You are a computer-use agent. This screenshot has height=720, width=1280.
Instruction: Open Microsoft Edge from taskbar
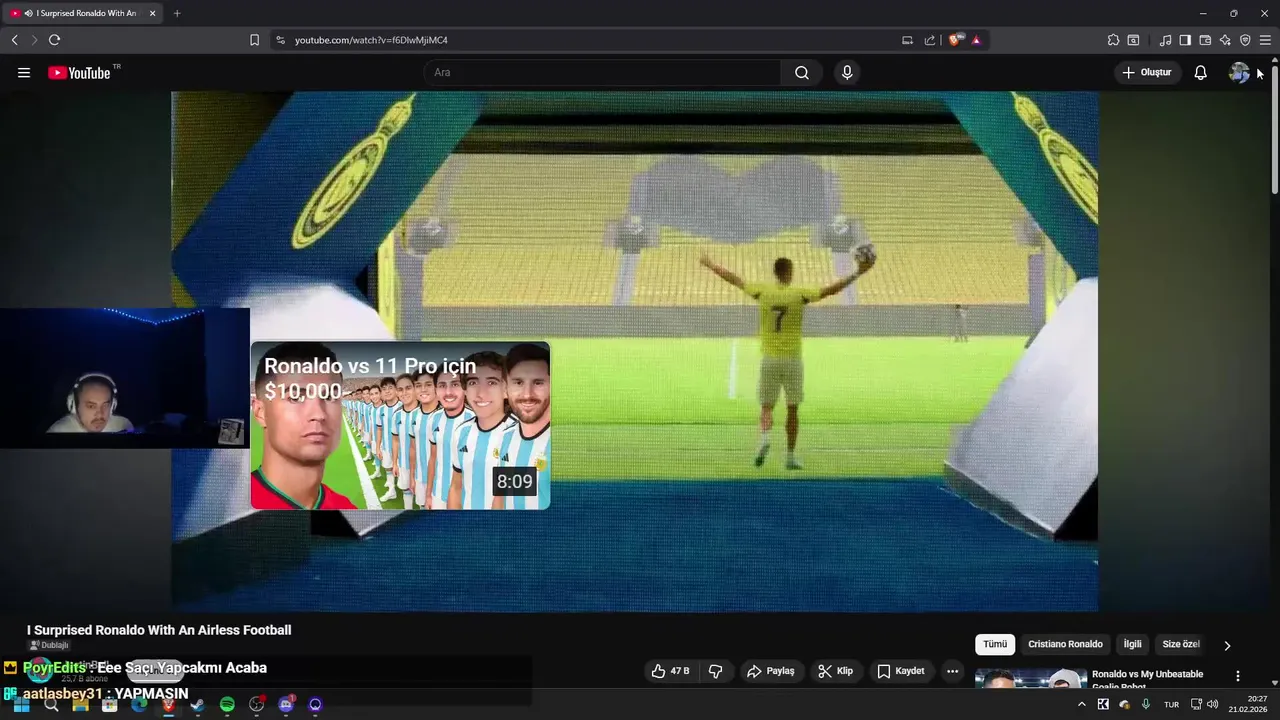pyautogui.click(x=138, y=704)
